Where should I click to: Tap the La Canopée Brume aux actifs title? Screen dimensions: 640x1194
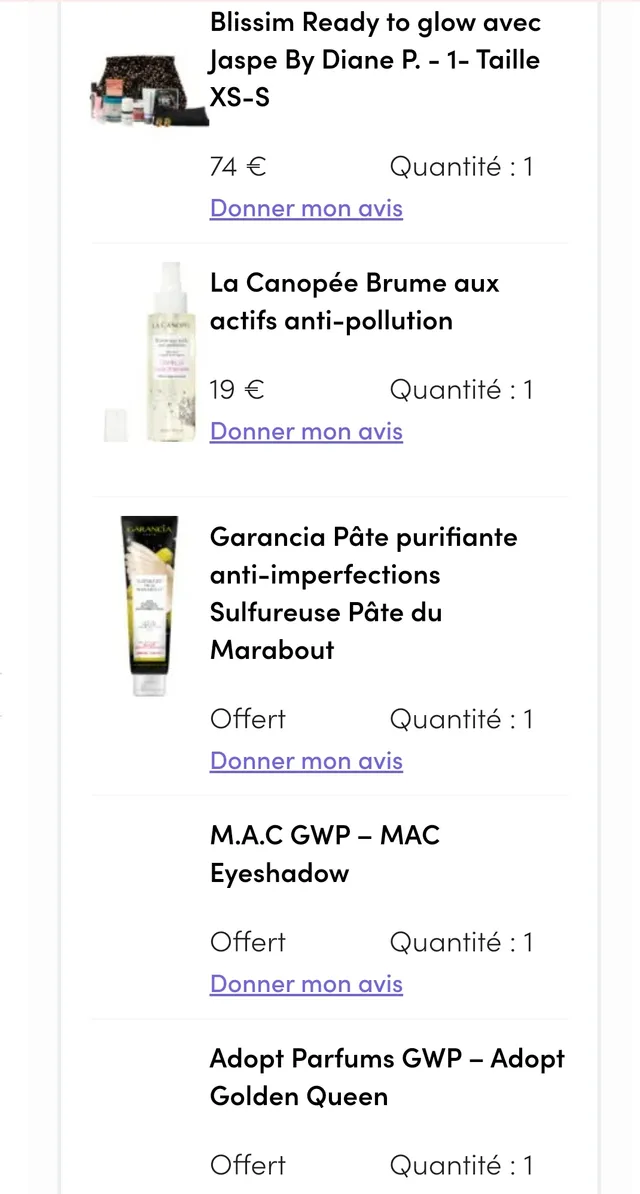click(354, 302)
